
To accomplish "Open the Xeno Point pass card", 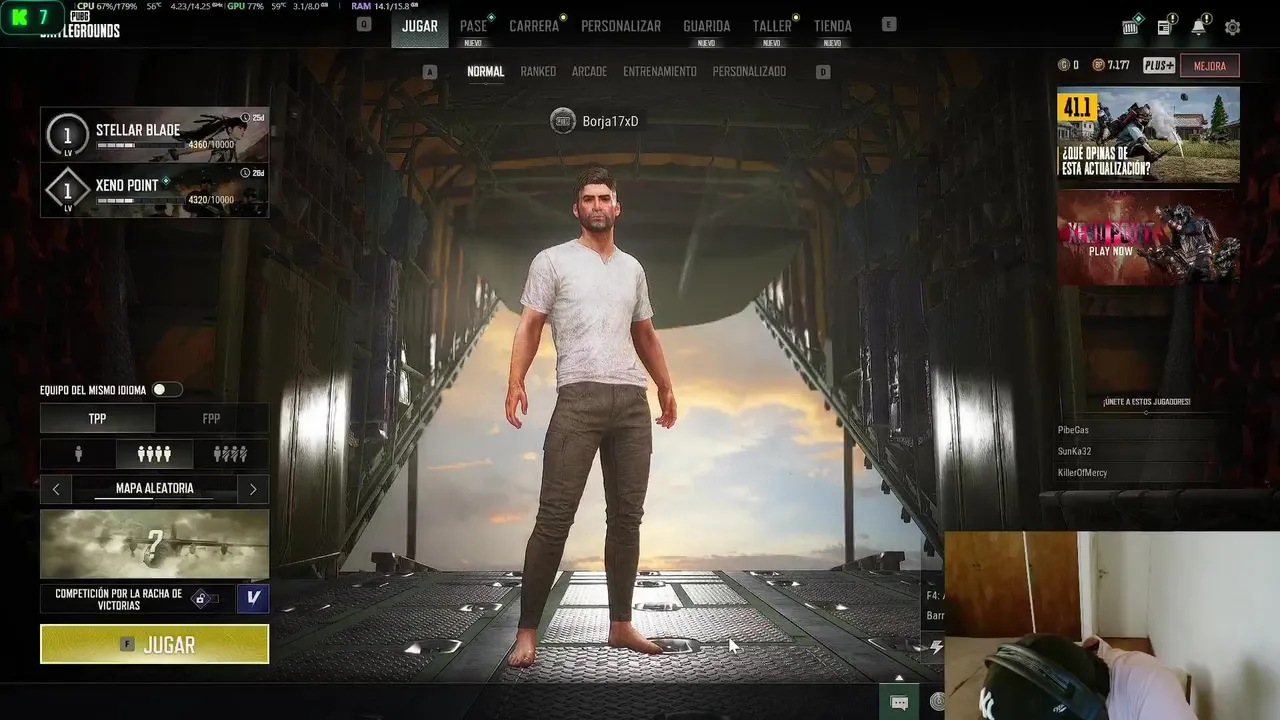I will [x=155, y=190].
